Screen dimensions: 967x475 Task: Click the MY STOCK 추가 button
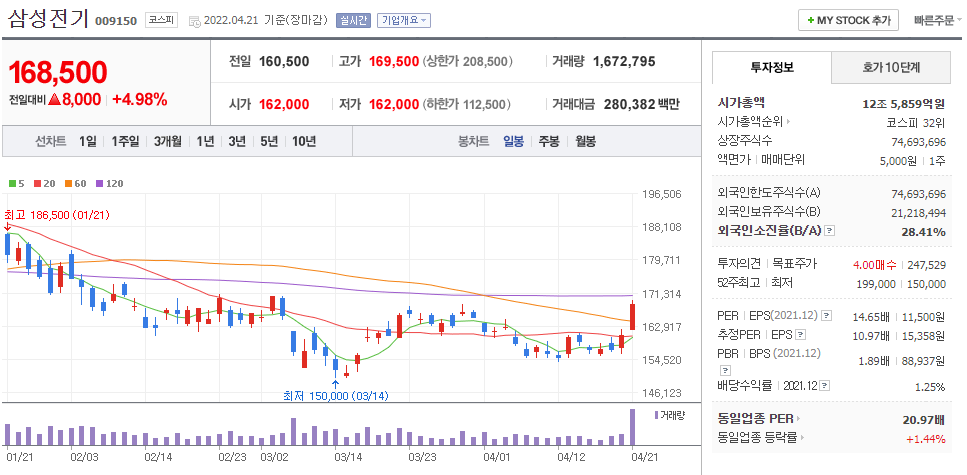[x=848, y=20]
